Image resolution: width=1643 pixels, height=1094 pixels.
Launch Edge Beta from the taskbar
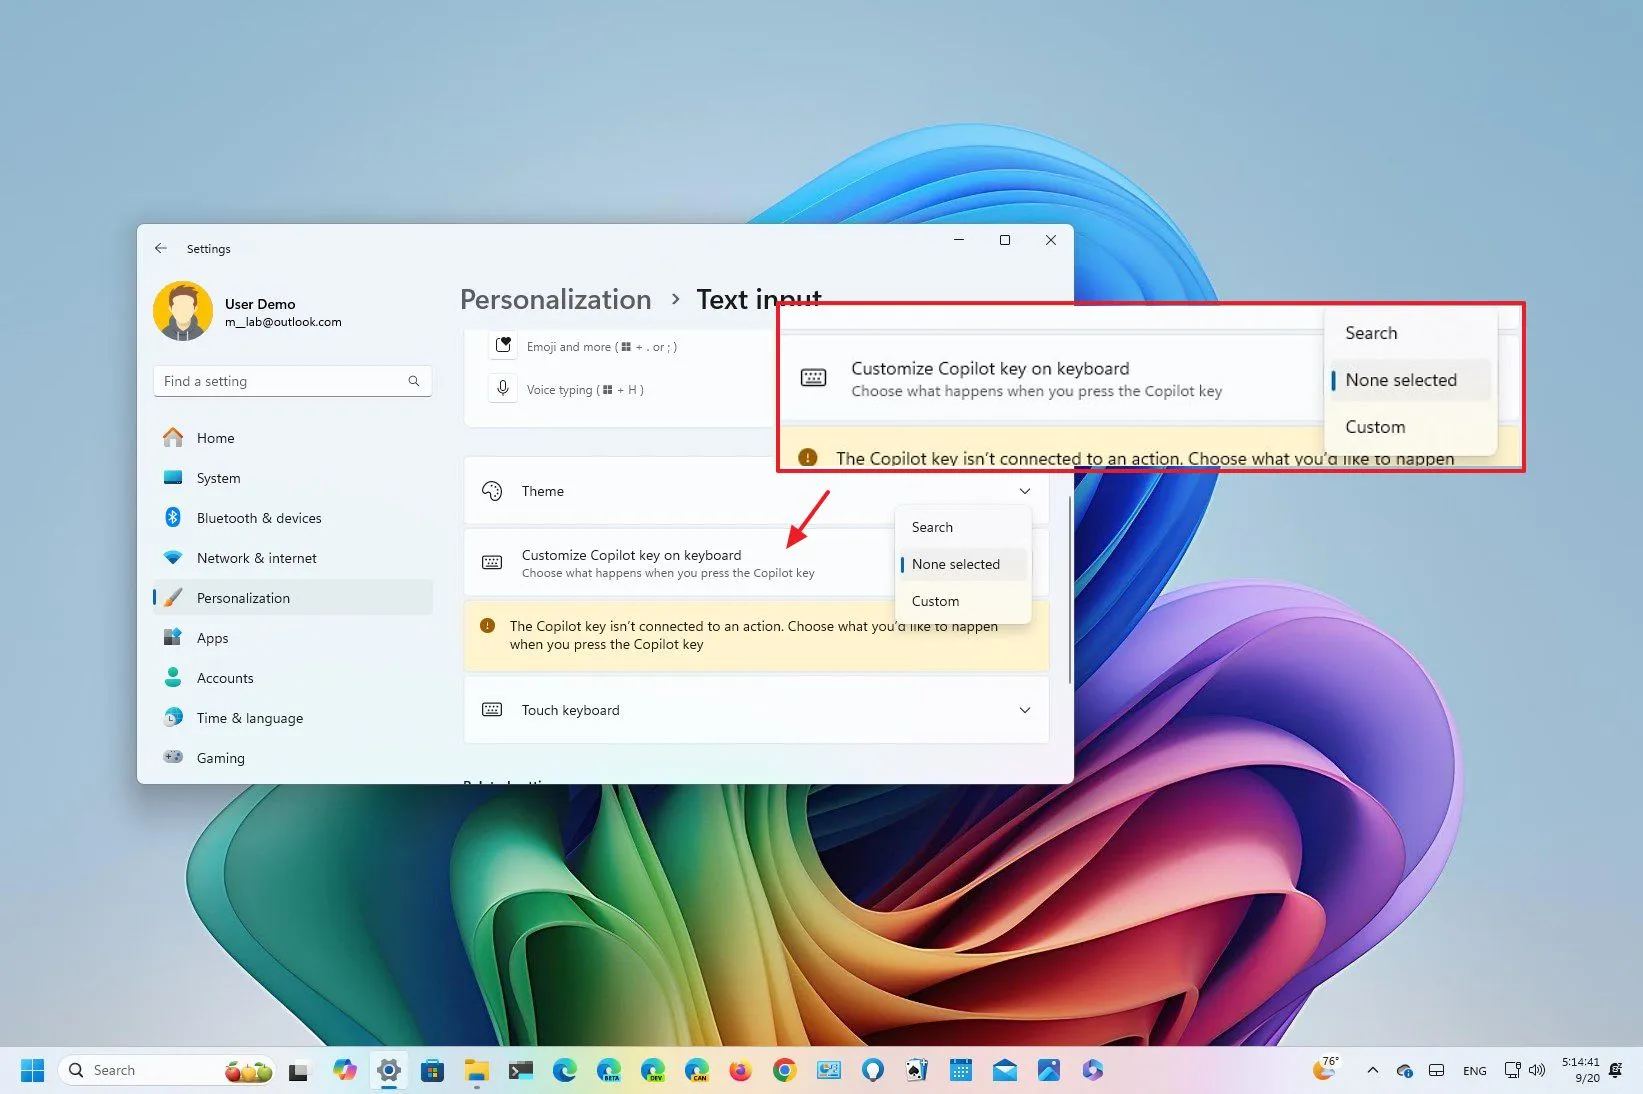tap(609, 1070)
